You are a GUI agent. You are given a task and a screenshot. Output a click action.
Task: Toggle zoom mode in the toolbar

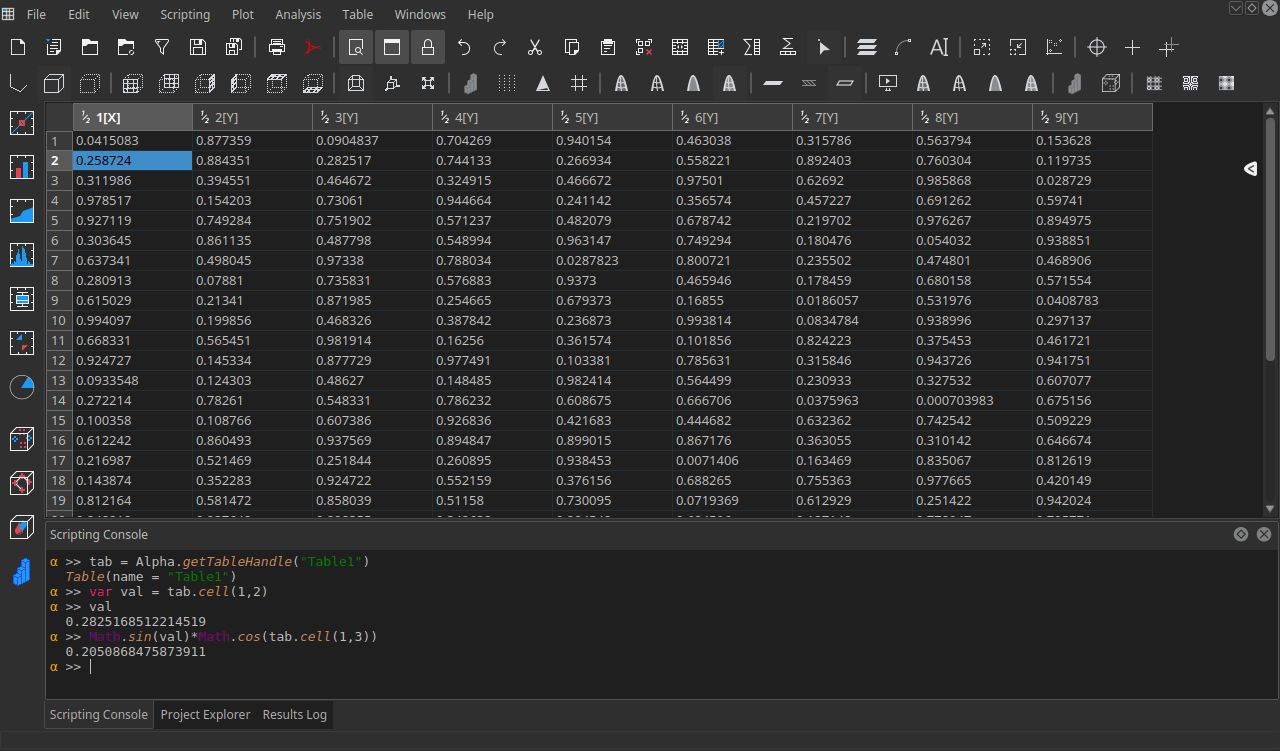click(355, 47)
